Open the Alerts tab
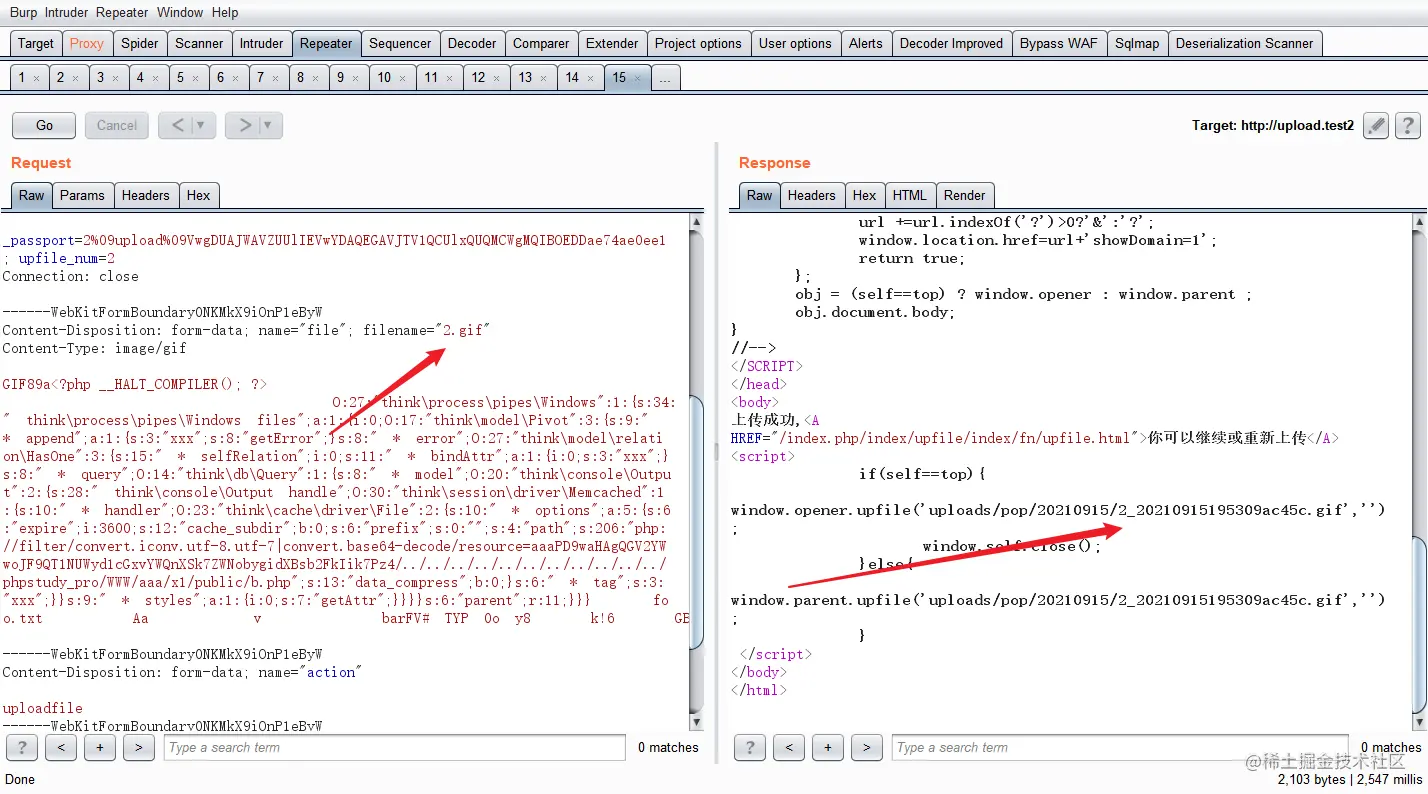 click(866, 43)
